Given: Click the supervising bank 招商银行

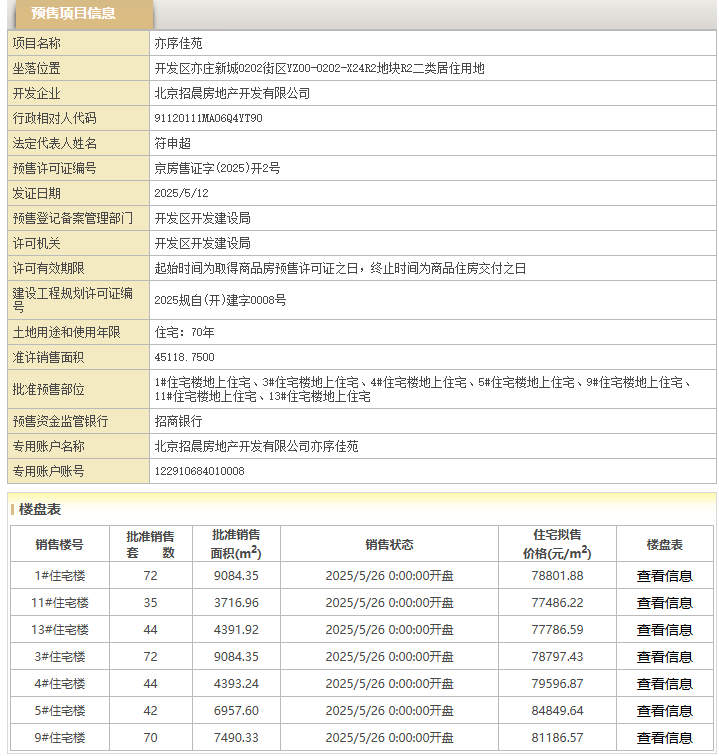Looking at the screenshot, I should (x=178, y=422).
